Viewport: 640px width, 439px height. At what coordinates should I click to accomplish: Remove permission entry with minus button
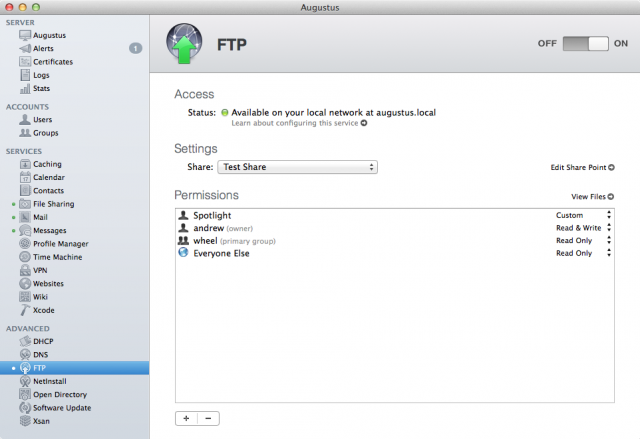click(x=208, y=418)
